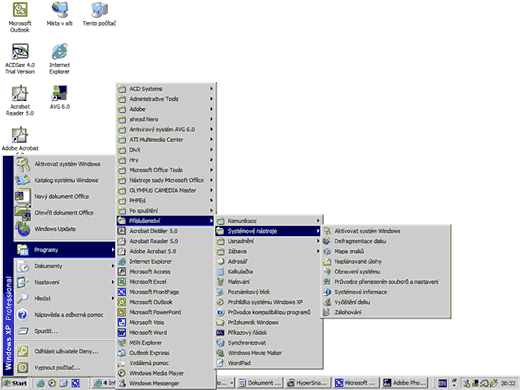Expand Zábava submenu arrow
Image resolution: width=520 pixels, height=390 pixels.
pyautogui.click(x=318, y=251)
